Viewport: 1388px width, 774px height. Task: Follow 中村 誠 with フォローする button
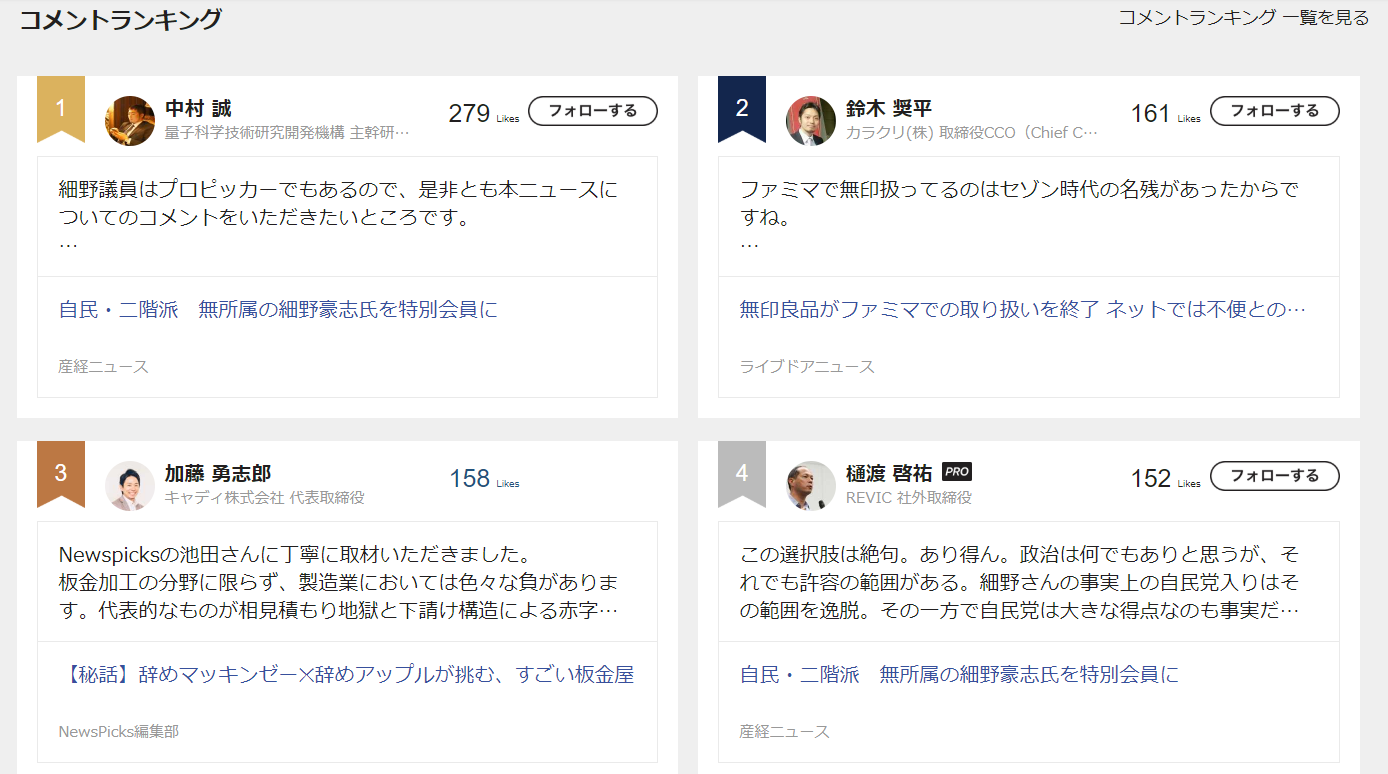(593, 111)
